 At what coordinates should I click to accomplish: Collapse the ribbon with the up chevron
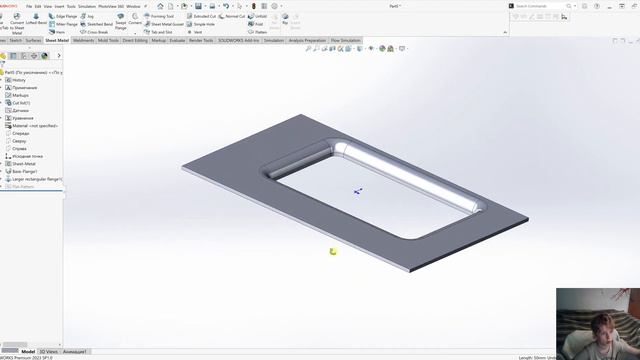(x=505, y=32)
